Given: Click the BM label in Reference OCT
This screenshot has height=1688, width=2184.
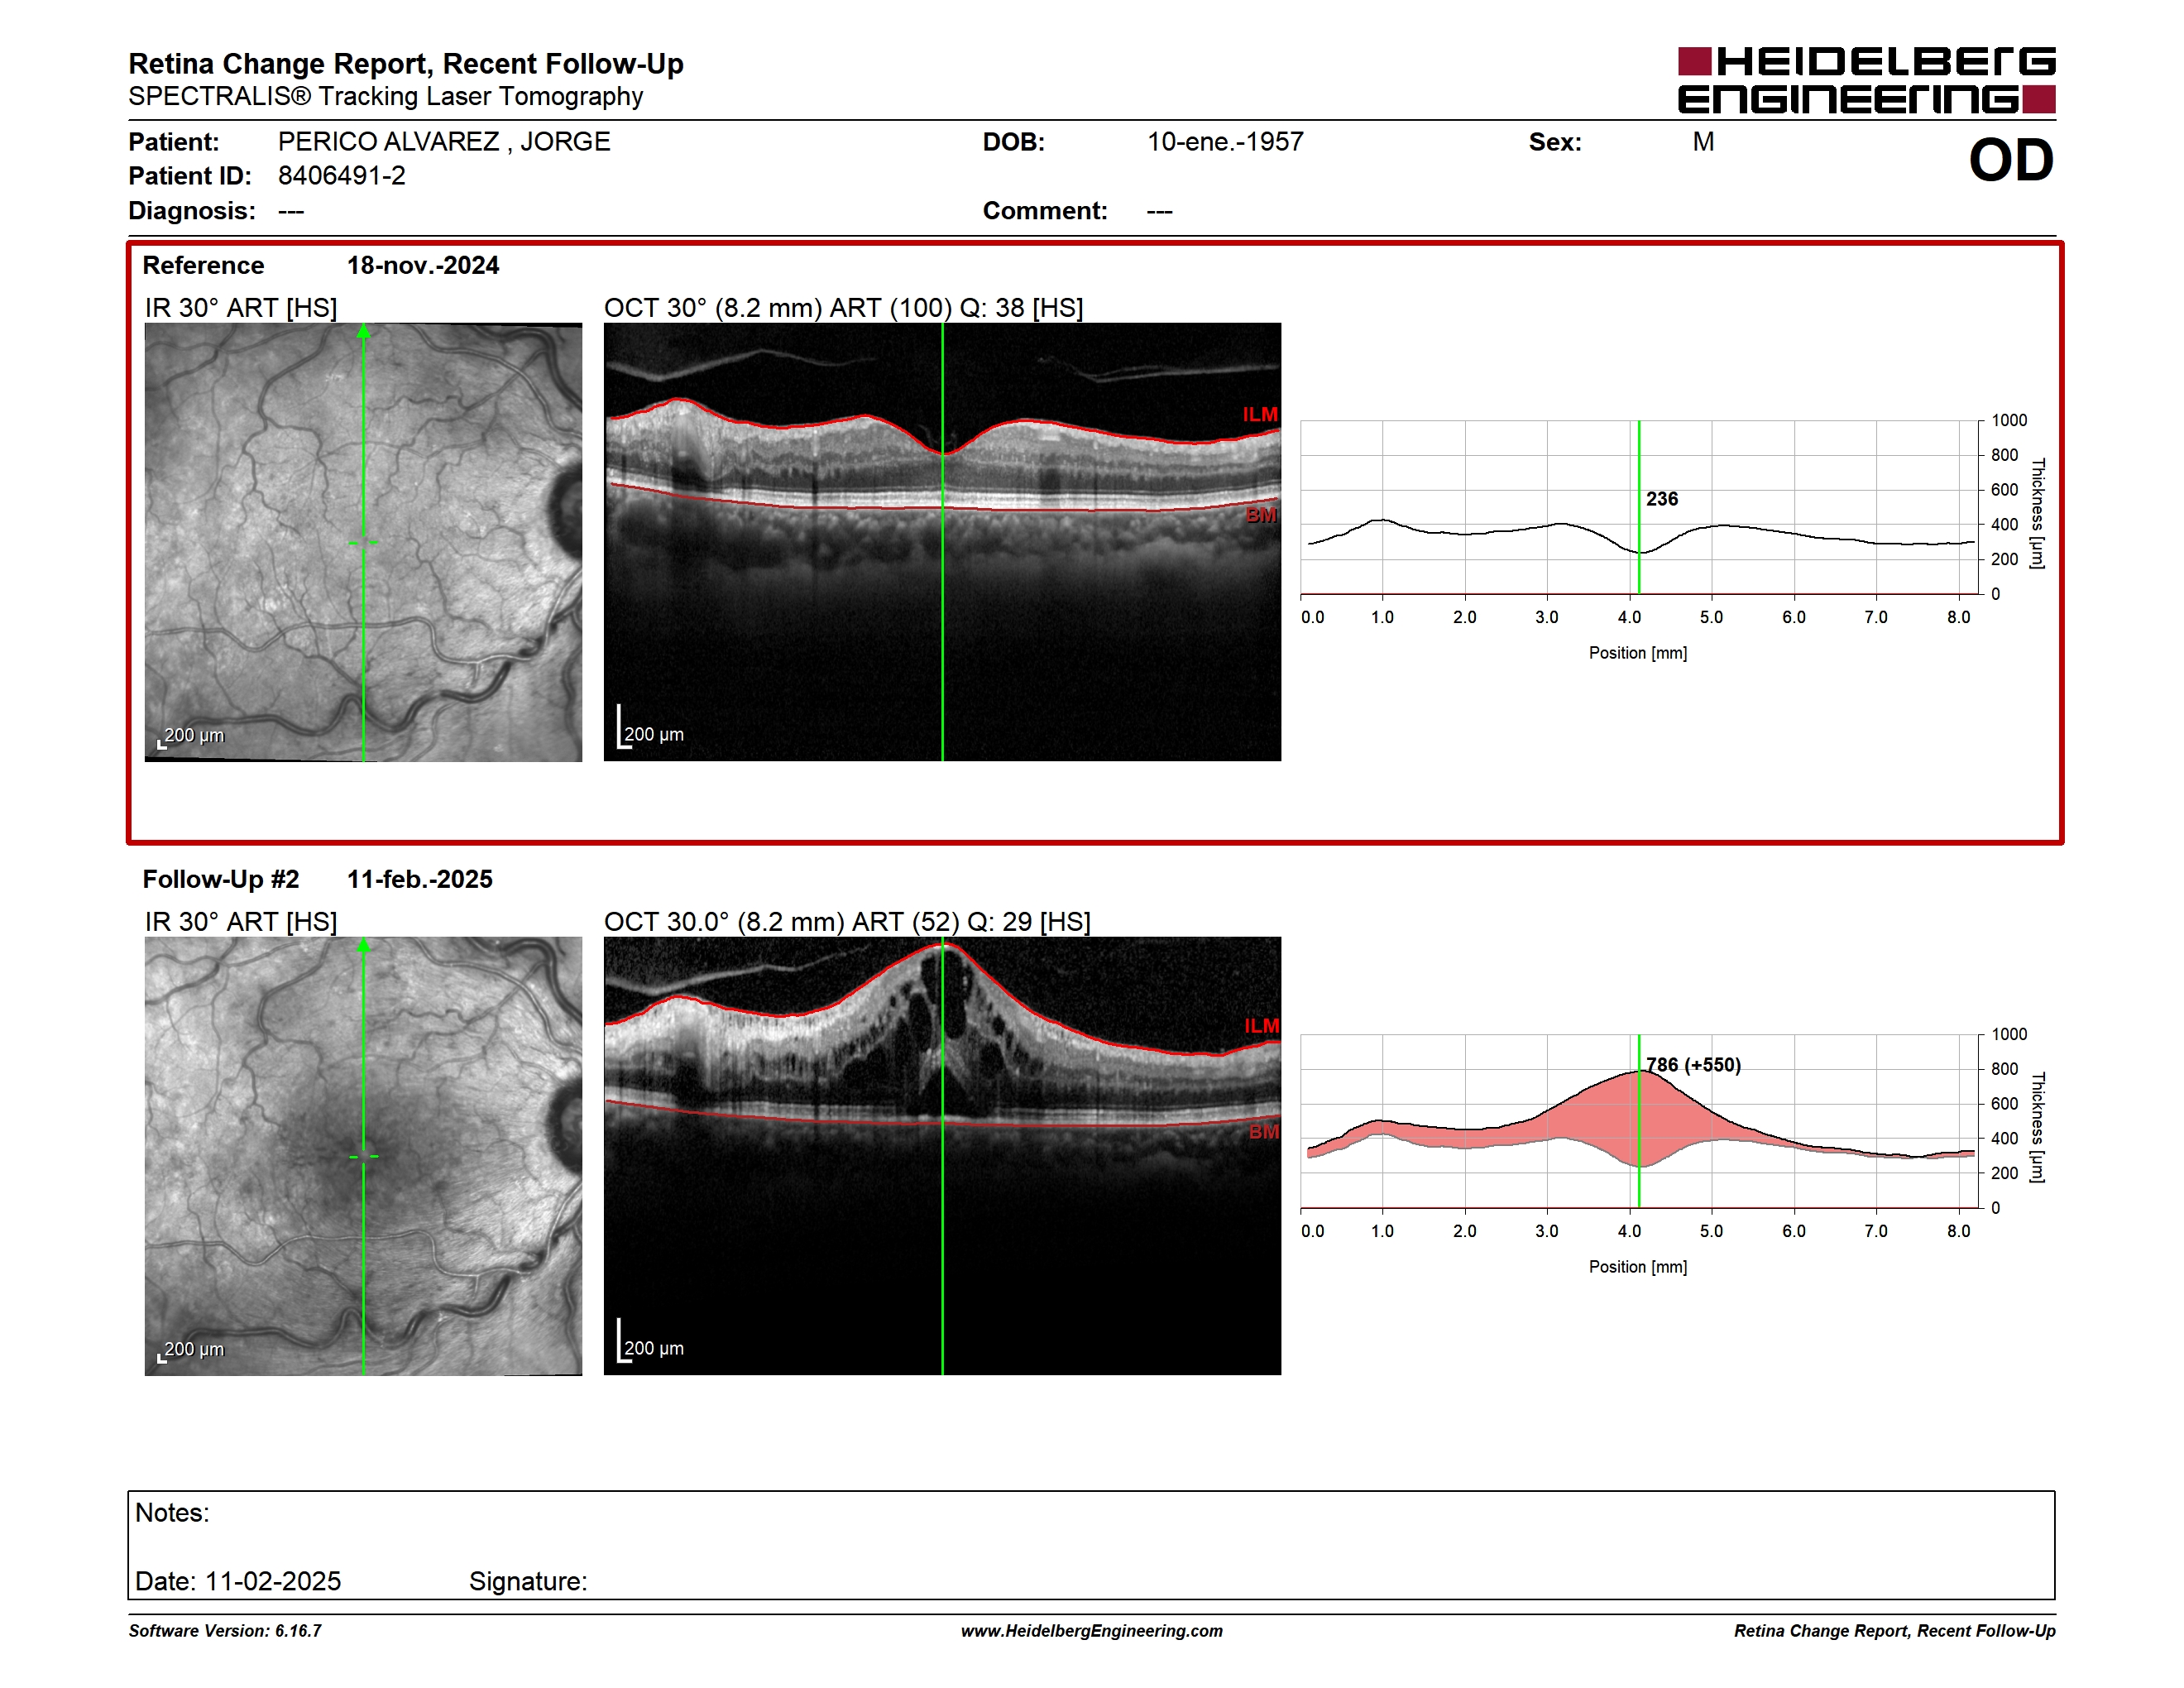Looking at the screenshot, I should (x=1261, y=515).
